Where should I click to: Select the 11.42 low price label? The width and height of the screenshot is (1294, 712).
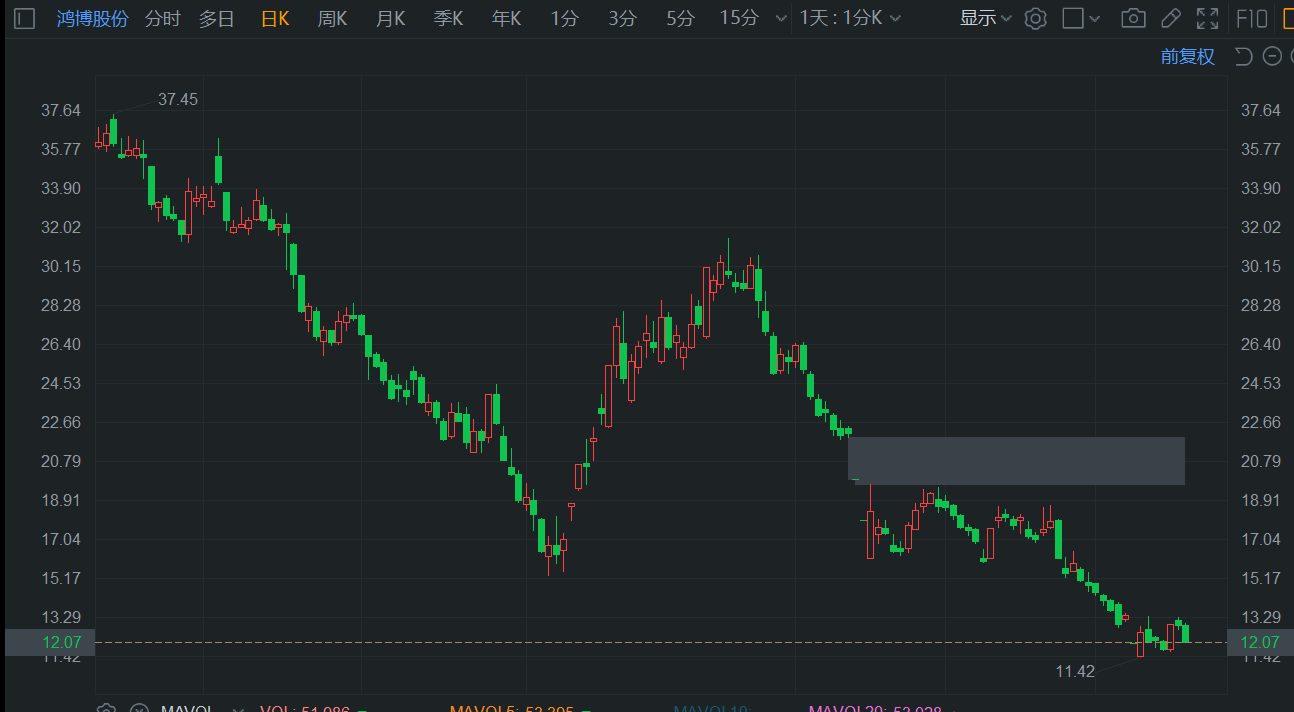point(1075,671)
